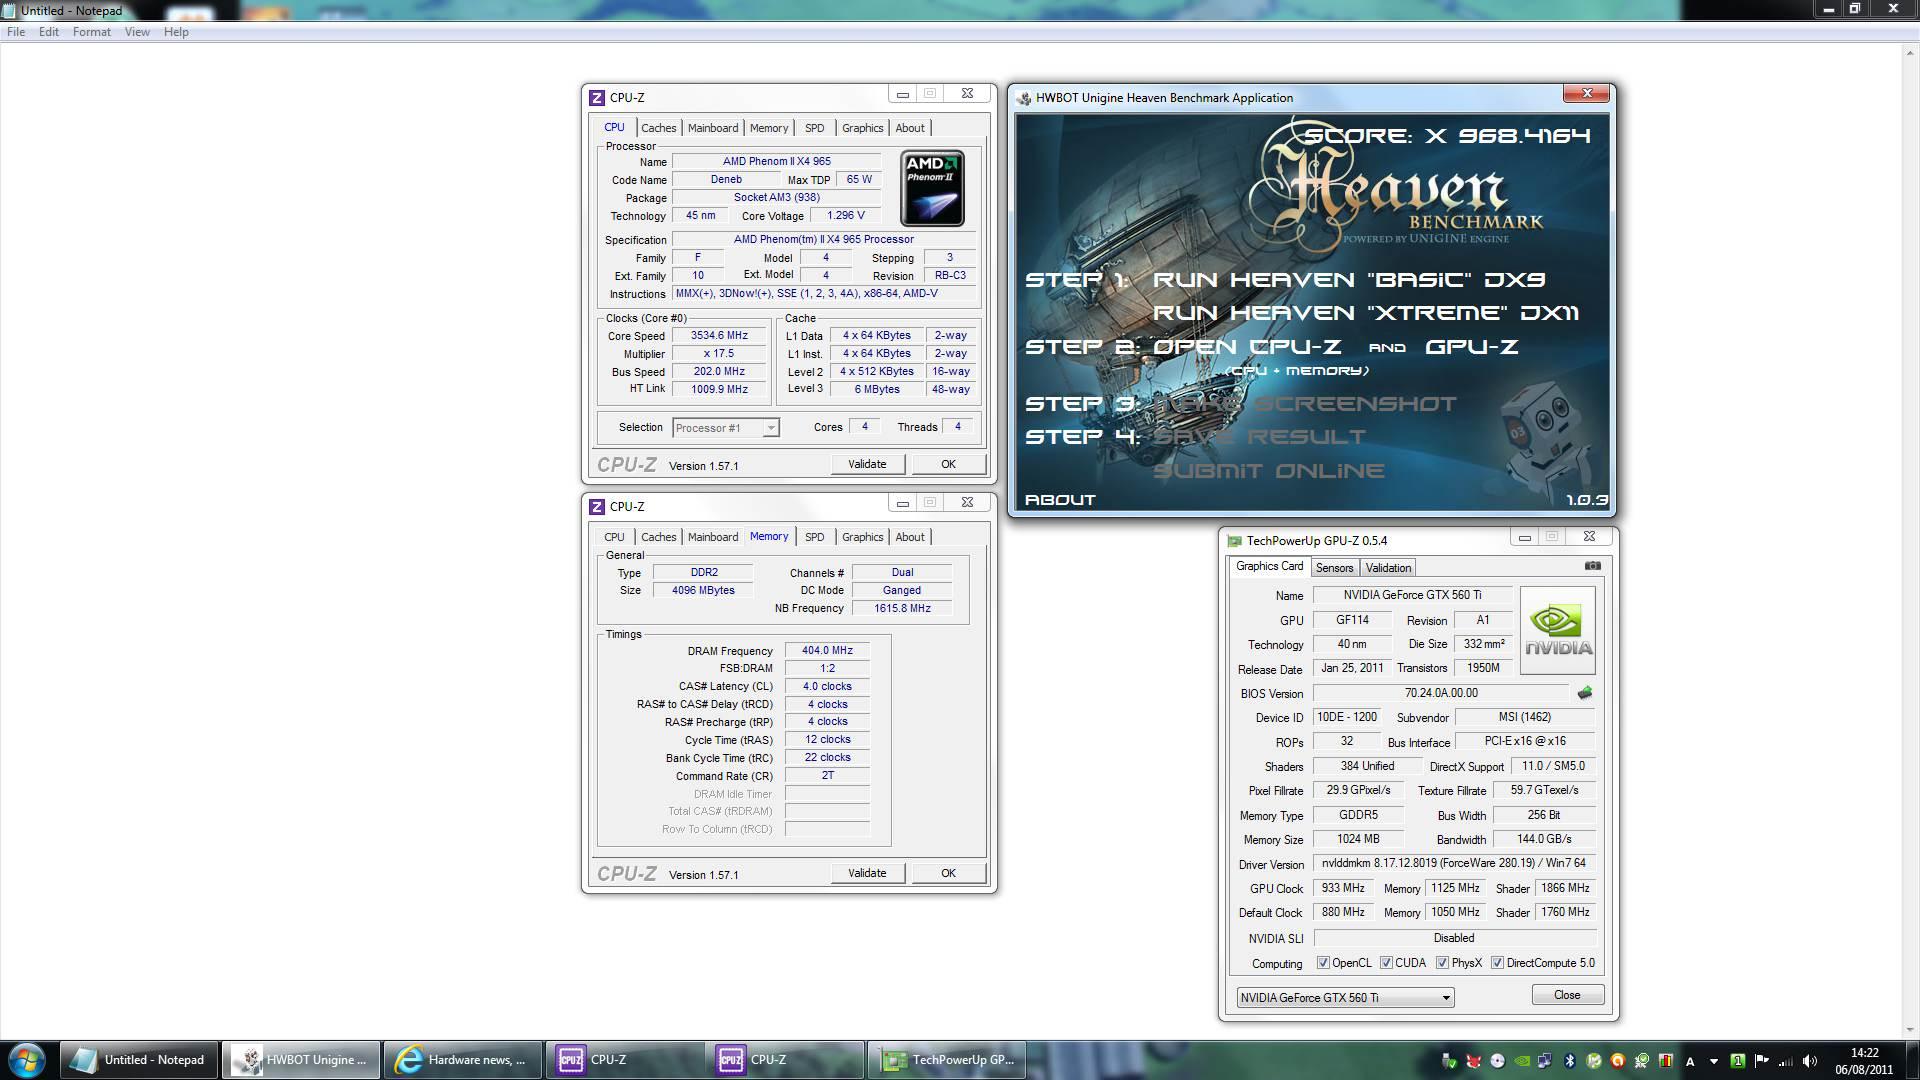Click the network signal tray icon

click(x=1785, y=1061)
